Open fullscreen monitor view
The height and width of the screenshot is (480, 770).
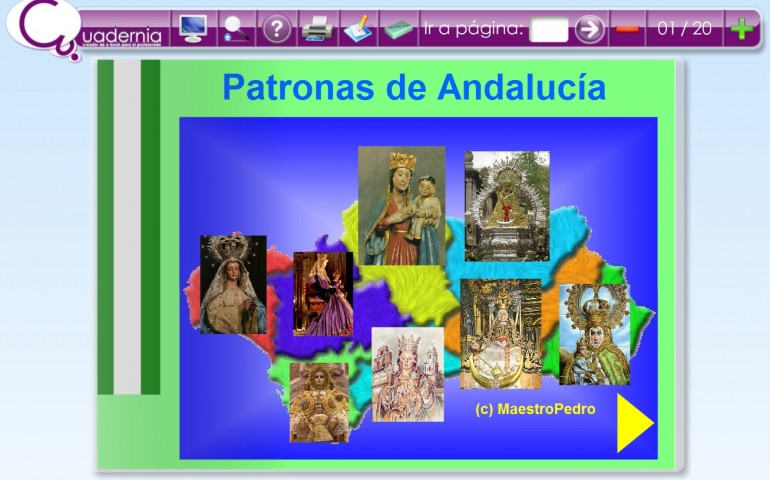tap(192, 28)
